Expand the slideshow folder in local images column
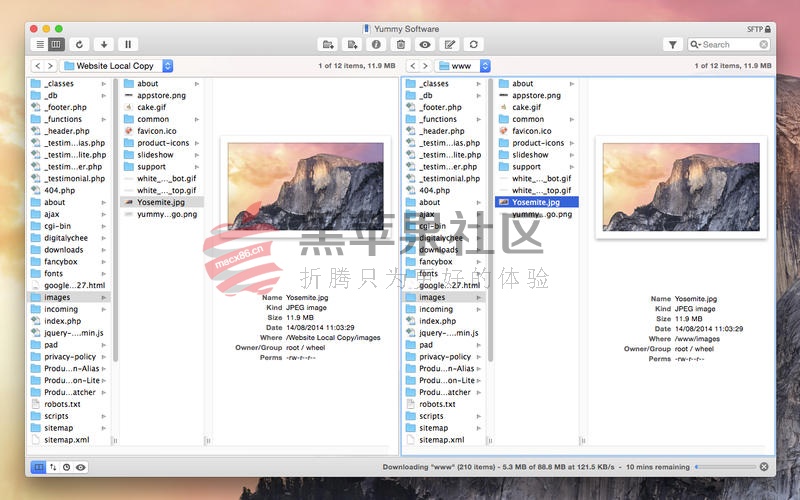This screenshot has width=800, height=500. (x=196, y=155)
